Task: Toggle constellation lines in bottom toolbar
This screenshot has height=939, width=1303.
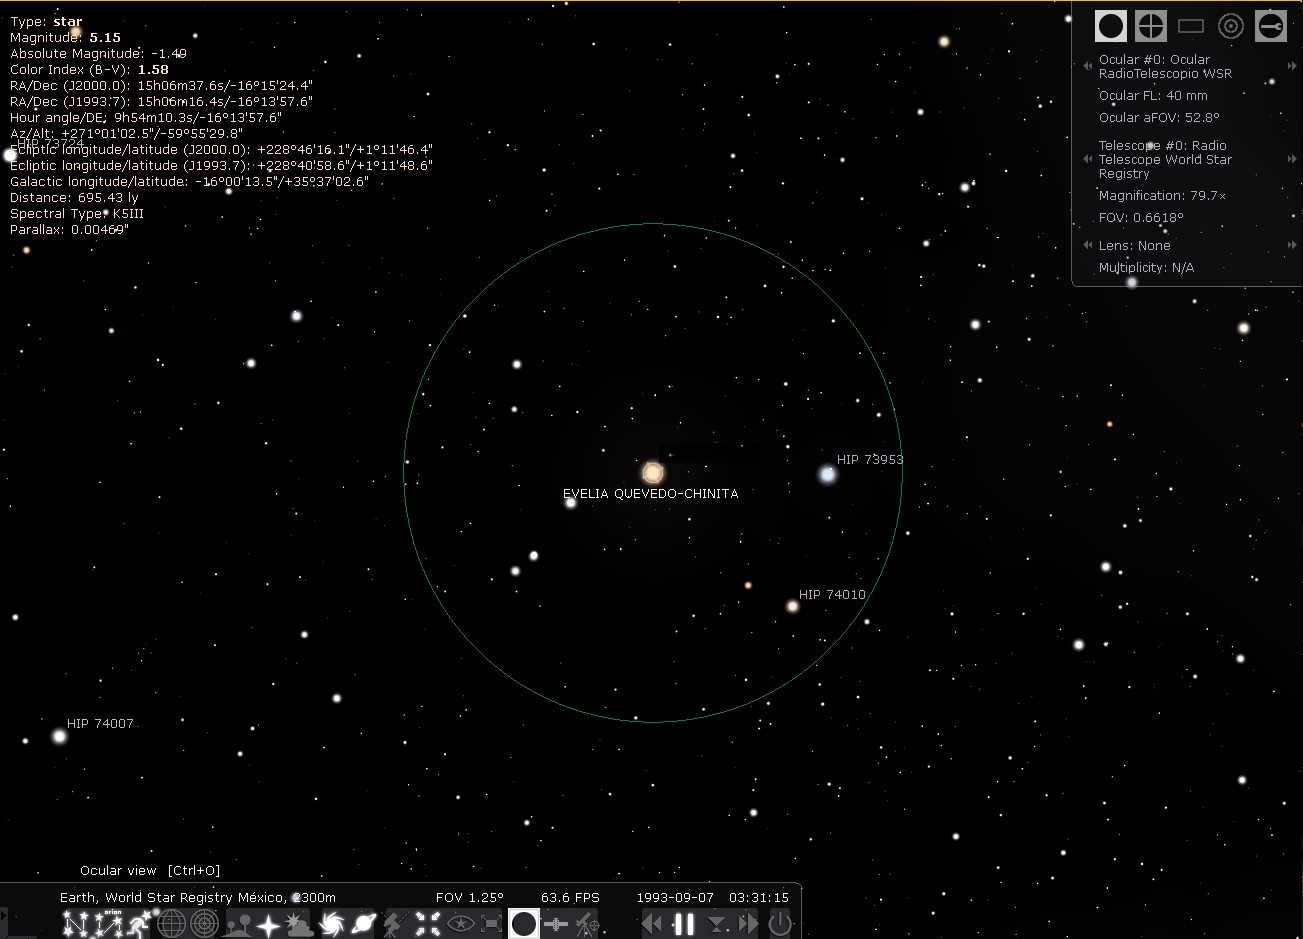Action: (76, 924)
